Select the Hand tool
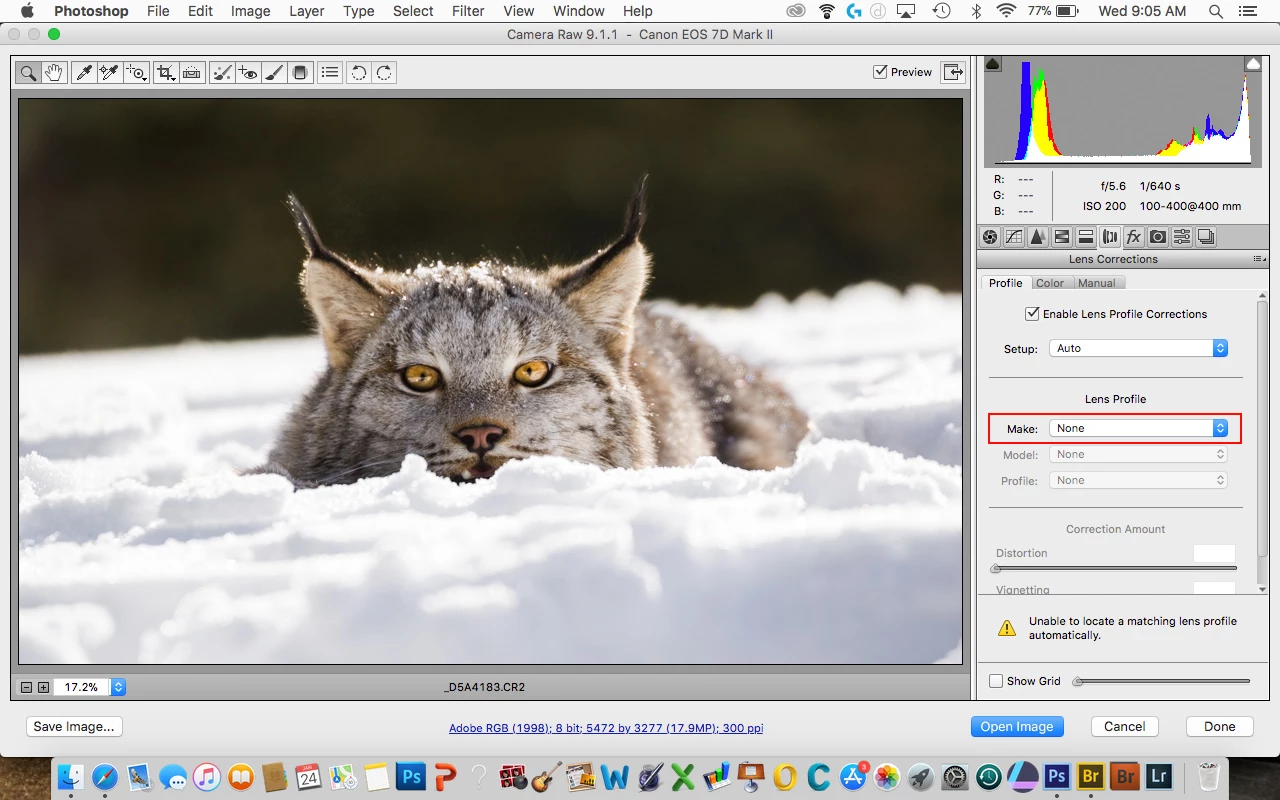Viewport: 1280px width, 800px height. tap(53, 73)
